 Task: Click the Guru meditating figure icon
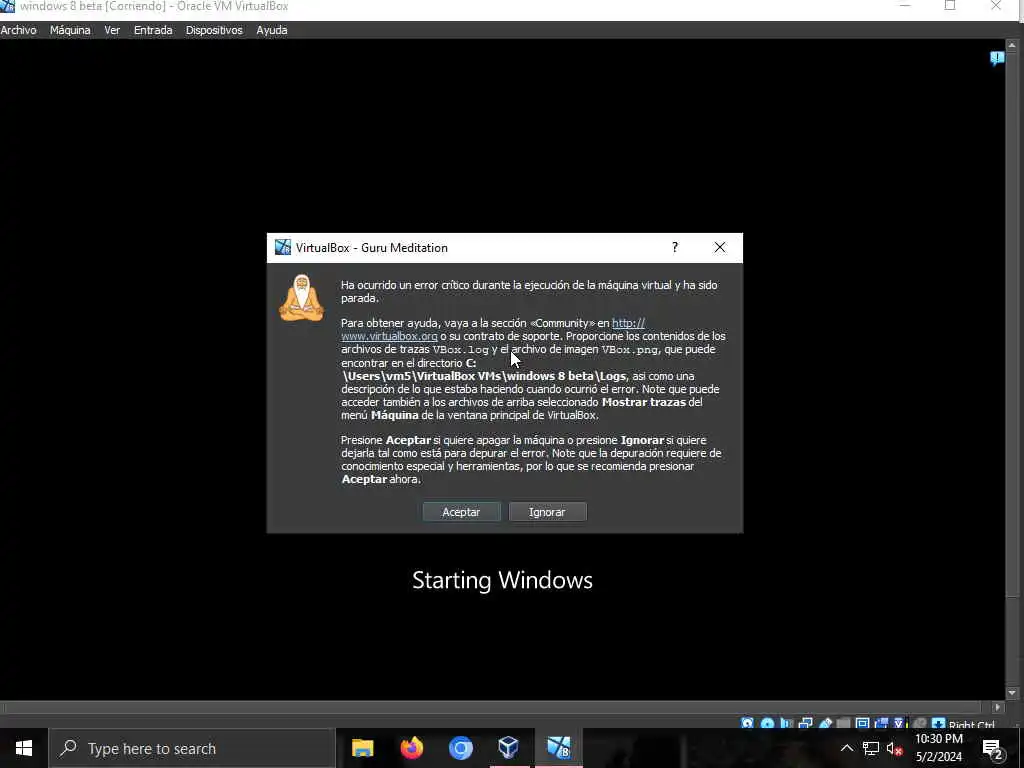301,298
